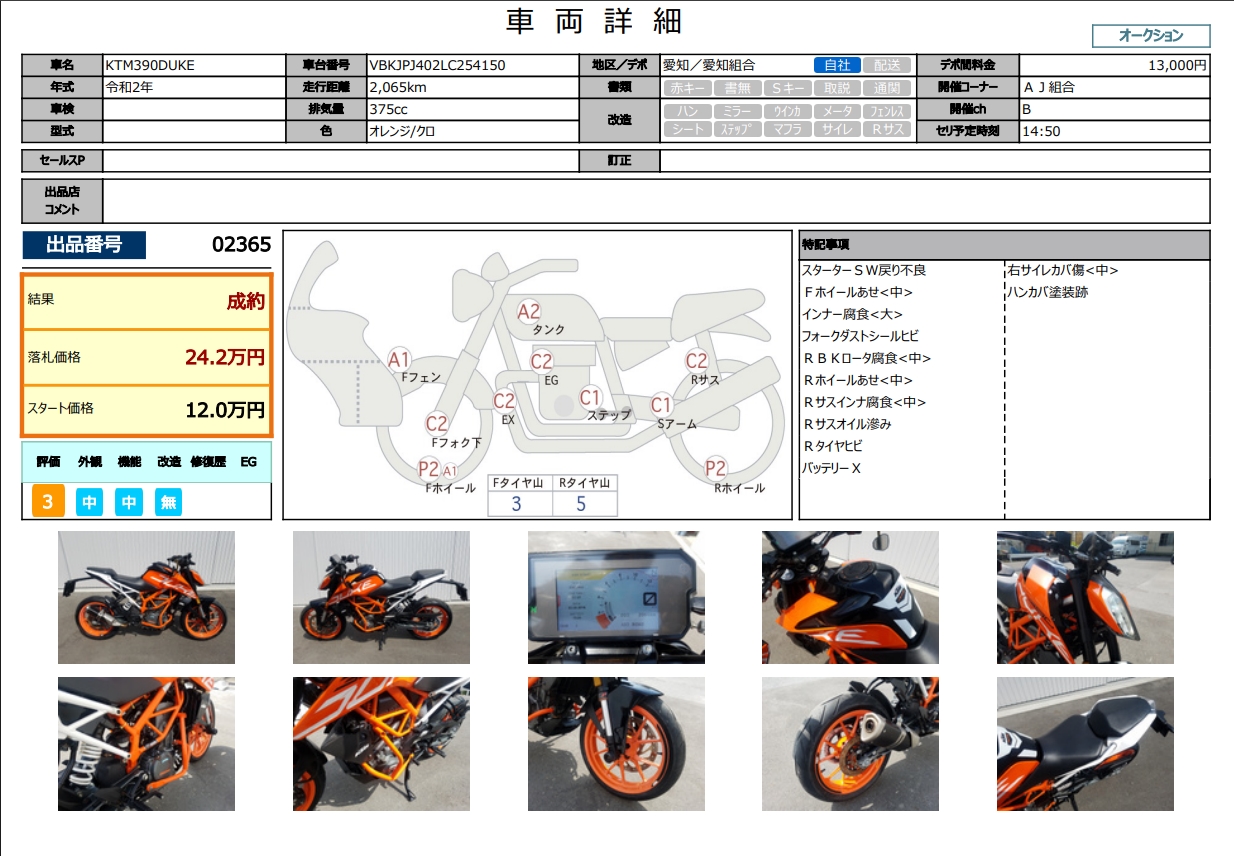Click the 無 modification rating badge
Viewport: 1234px width, 856px height.
[x=168, y=502]
